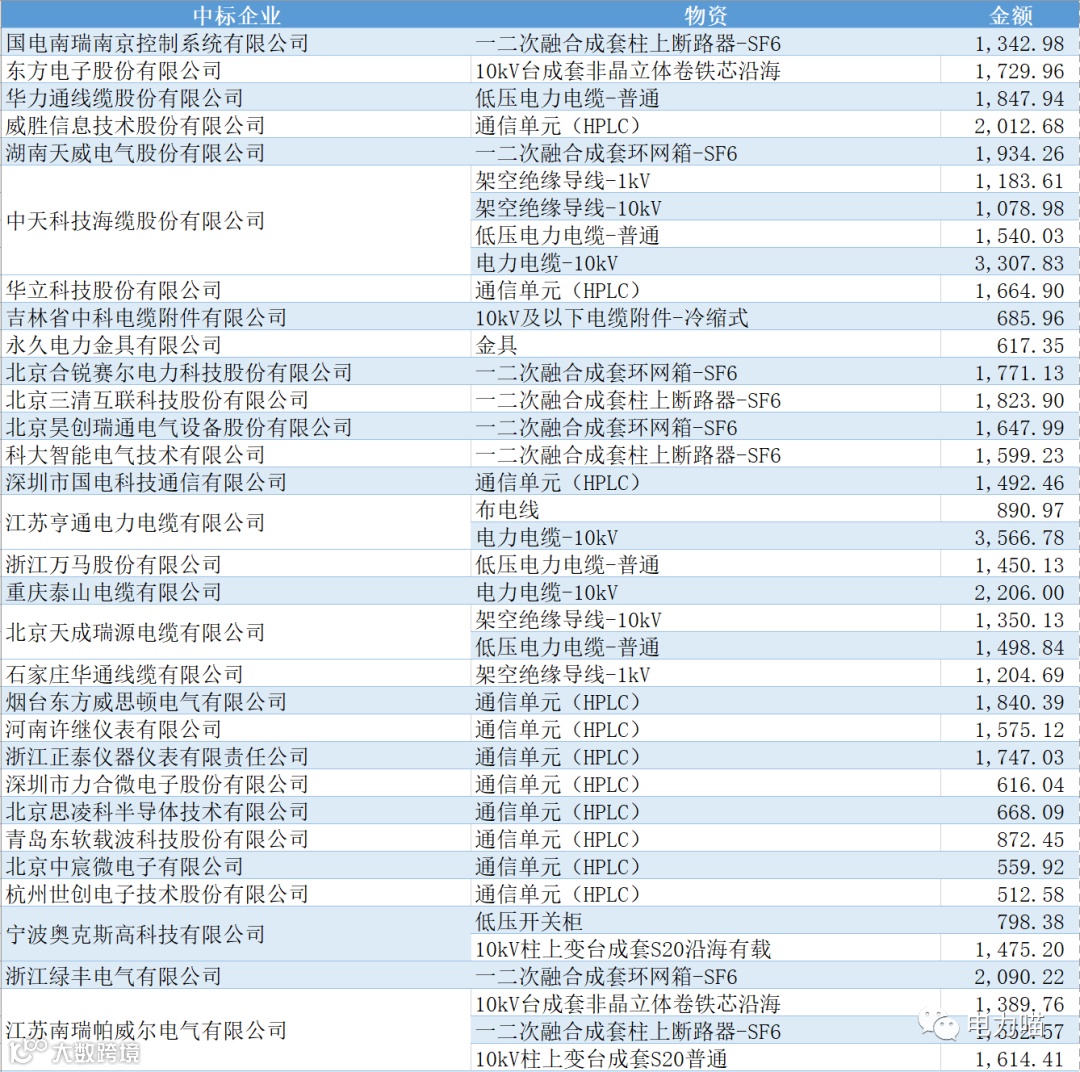Click the amount 1,183.61
Screen dimensions: 1080x1072
coord(1019,181)
